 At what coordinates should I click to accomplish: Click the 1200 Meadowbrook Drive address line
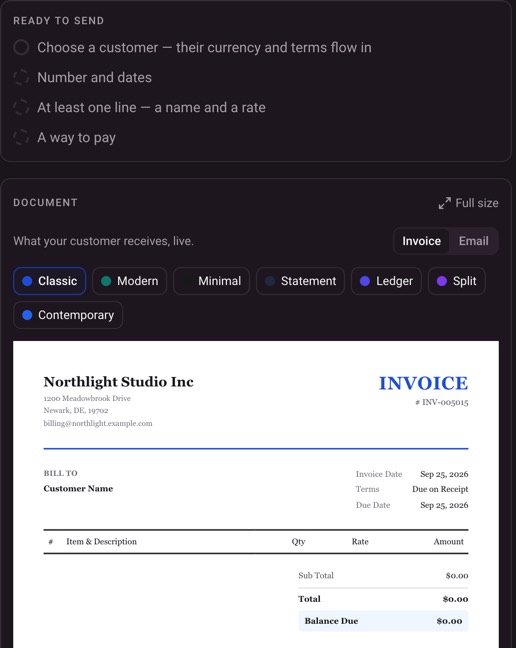[87, 398]
